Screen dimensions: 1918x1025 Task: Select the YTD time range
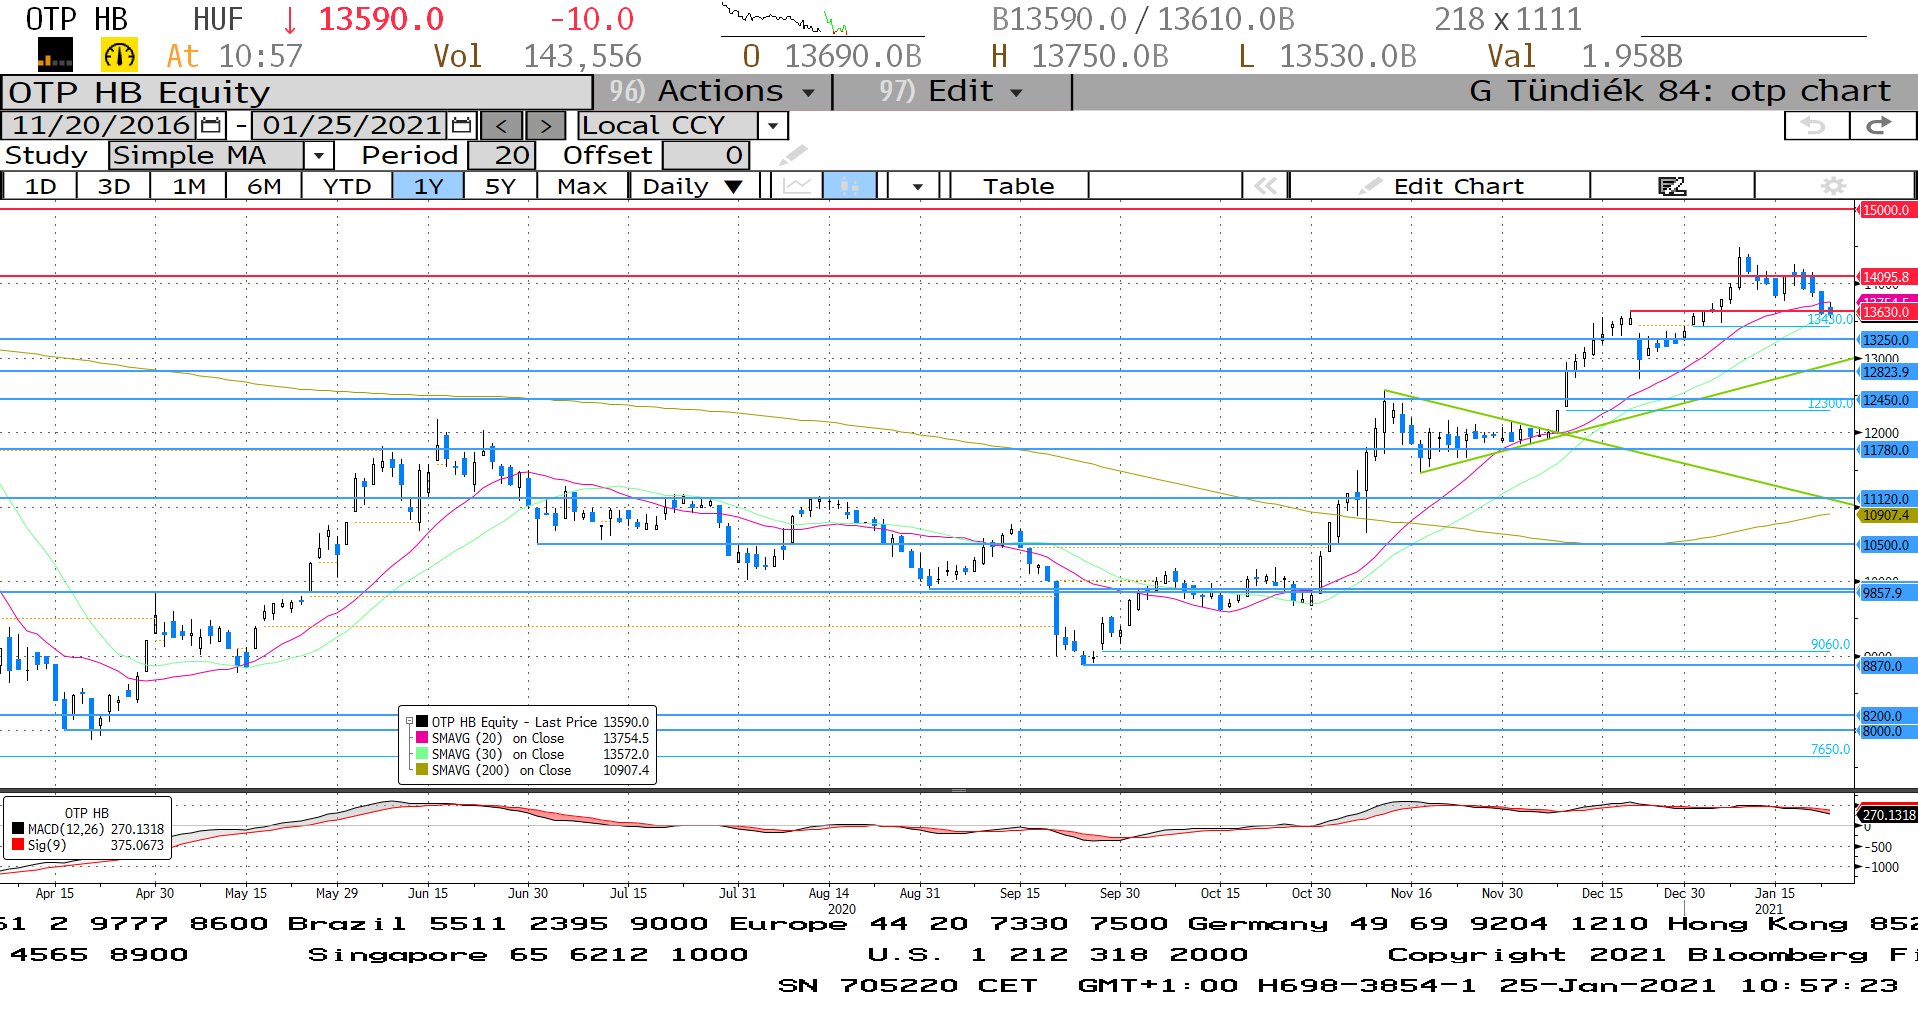coord(347,186)
